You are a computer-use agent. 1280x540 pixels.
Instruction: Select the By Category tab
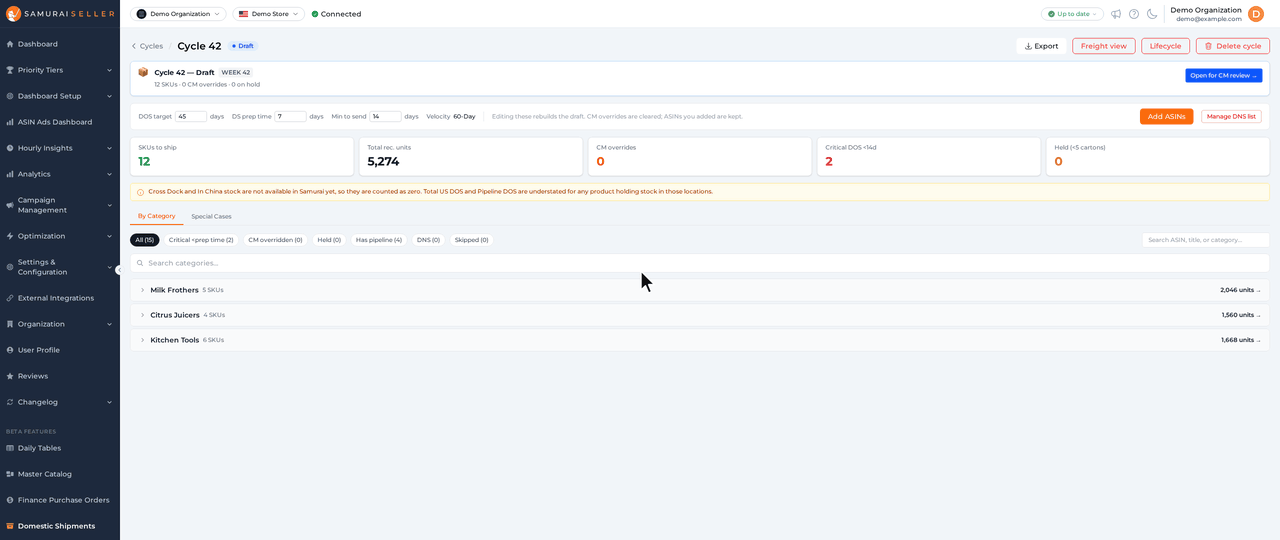pyautogui.click(x=156, y=216)
